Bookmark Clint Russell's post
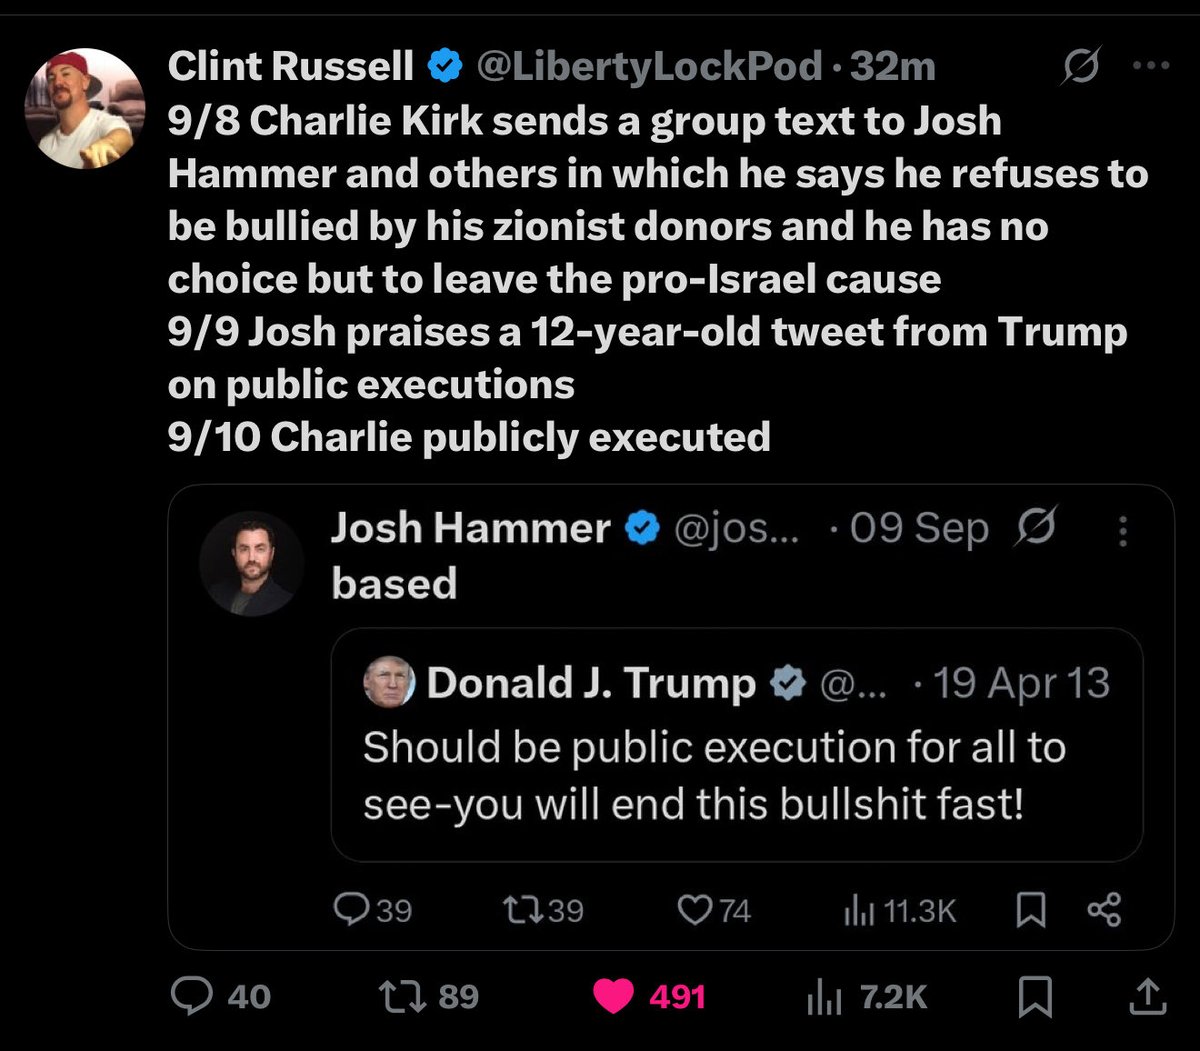This screenshot has width=1200, height=1051. (x=1033, y=996)
